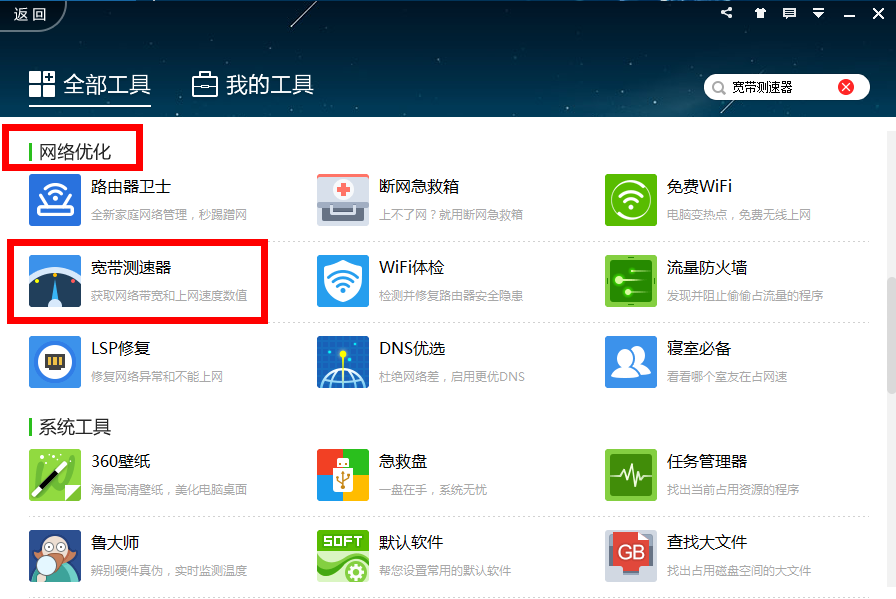Click 流量防火墙 title text

tap(707, 267)
